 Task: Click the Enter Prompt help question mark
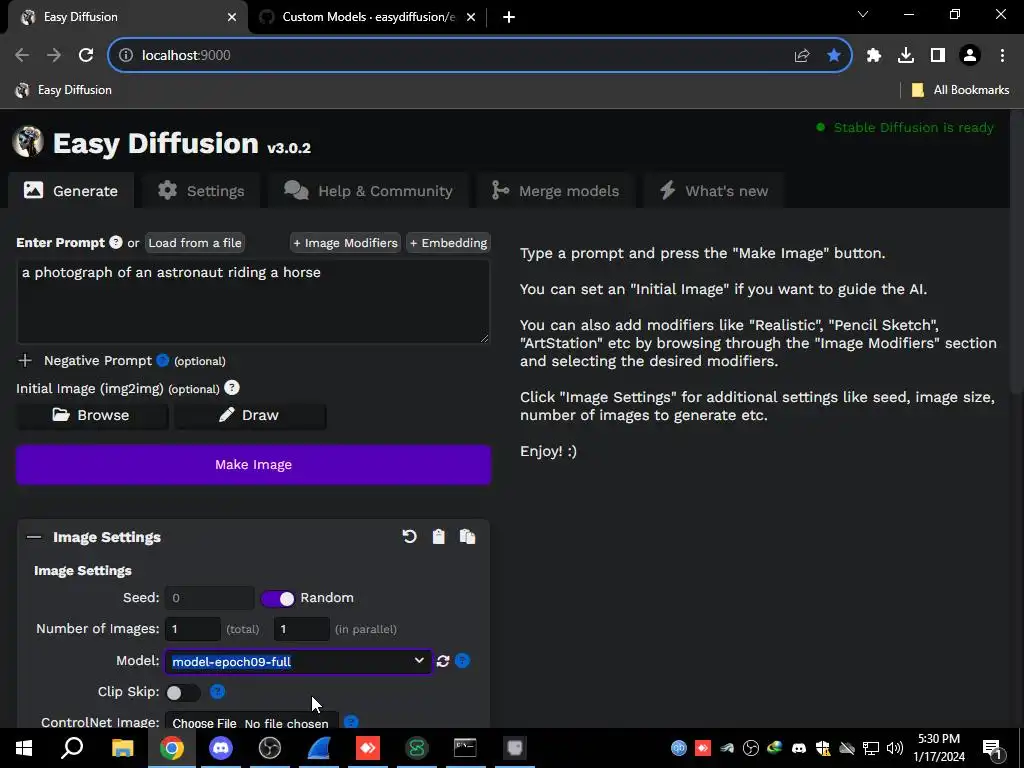tap(116, 242)
